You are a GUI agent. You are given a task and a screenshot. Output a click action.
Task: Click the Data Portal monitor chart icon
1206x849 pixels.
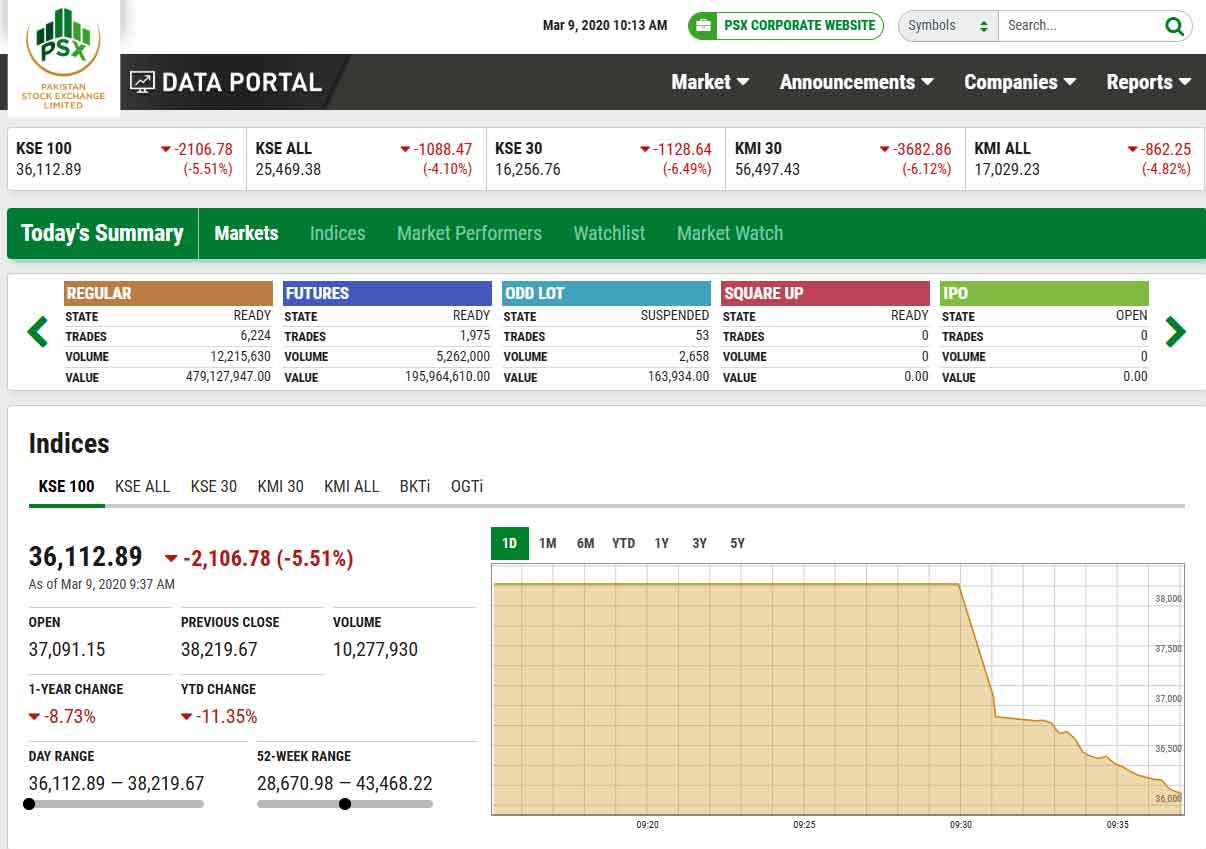[x=142, y=82]
